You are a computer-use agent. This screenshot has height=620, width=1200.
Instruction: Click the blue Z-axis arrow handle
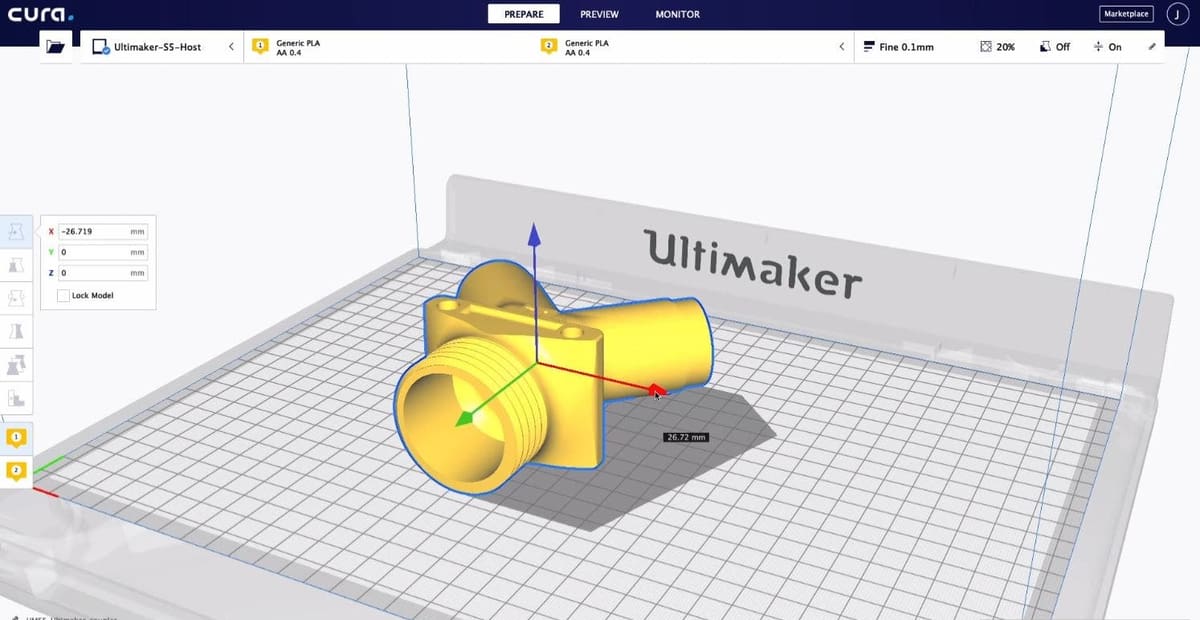tap(534, 235)
